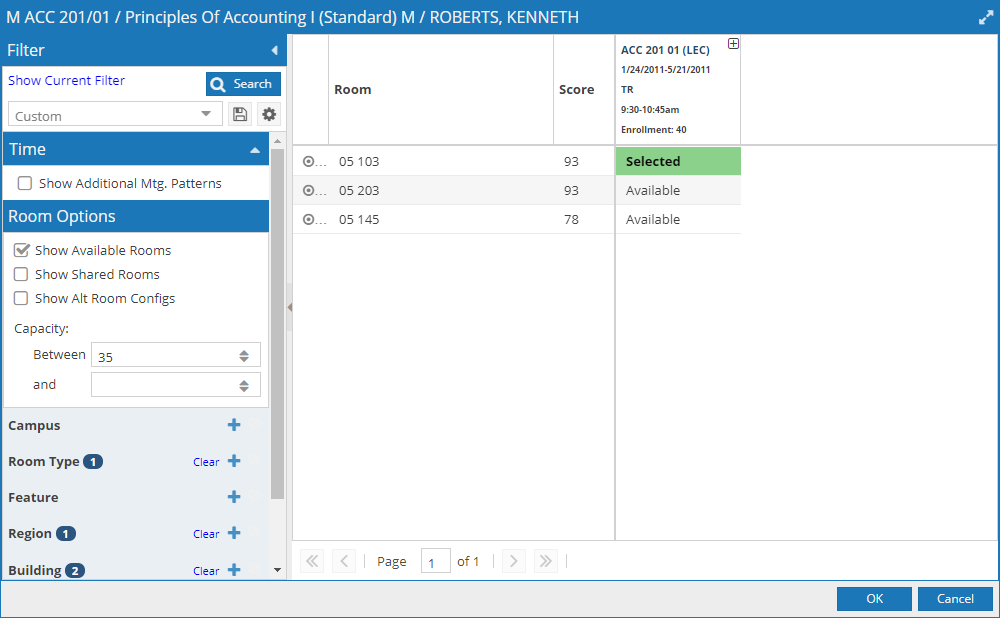Select radio icon for room 05 103

tap(308, 162)
